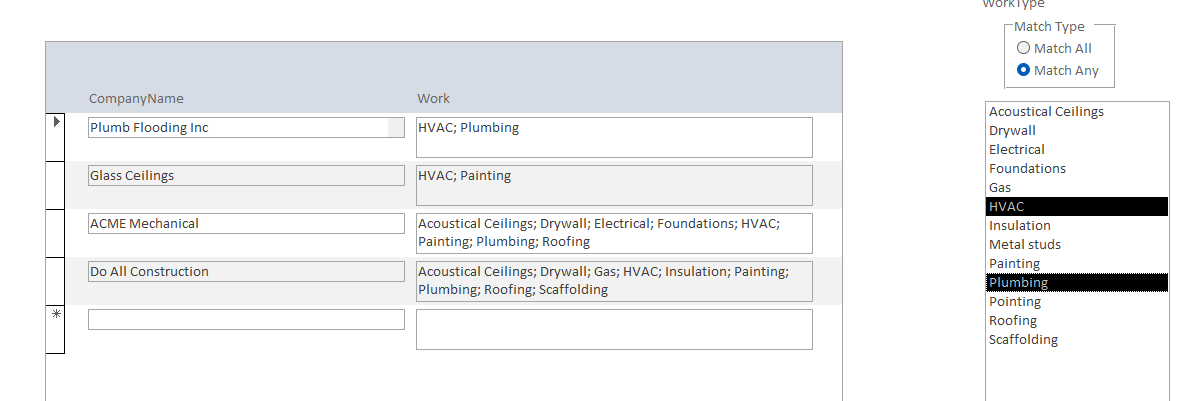Viewport: 1184px width, 401px height.
Task: Select the Do All Construction record selector
Action: 55,281
